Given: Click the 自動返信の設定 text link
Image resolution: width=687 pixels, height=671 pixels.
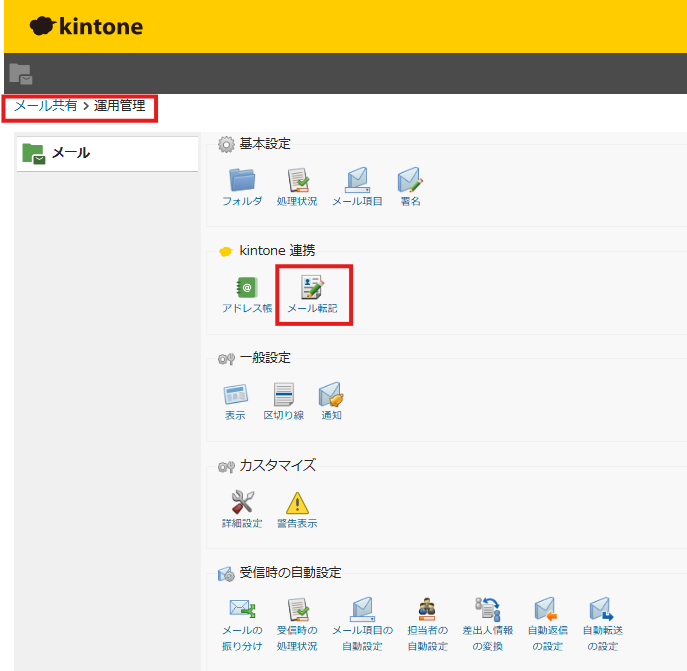Looking at the screenshot, I should 548,638.
